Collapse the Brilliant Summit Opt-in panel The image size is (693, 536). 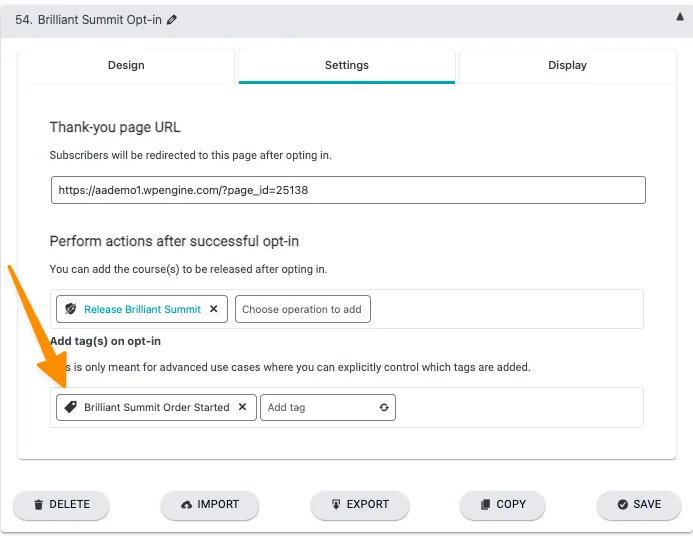pyautogui.click(x=680, y=18)
